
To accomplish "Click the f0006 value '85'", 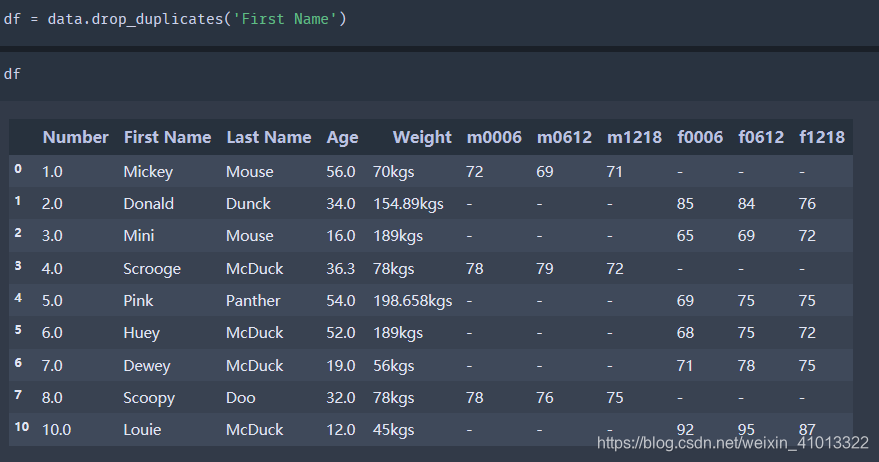I will pos(685,204).
